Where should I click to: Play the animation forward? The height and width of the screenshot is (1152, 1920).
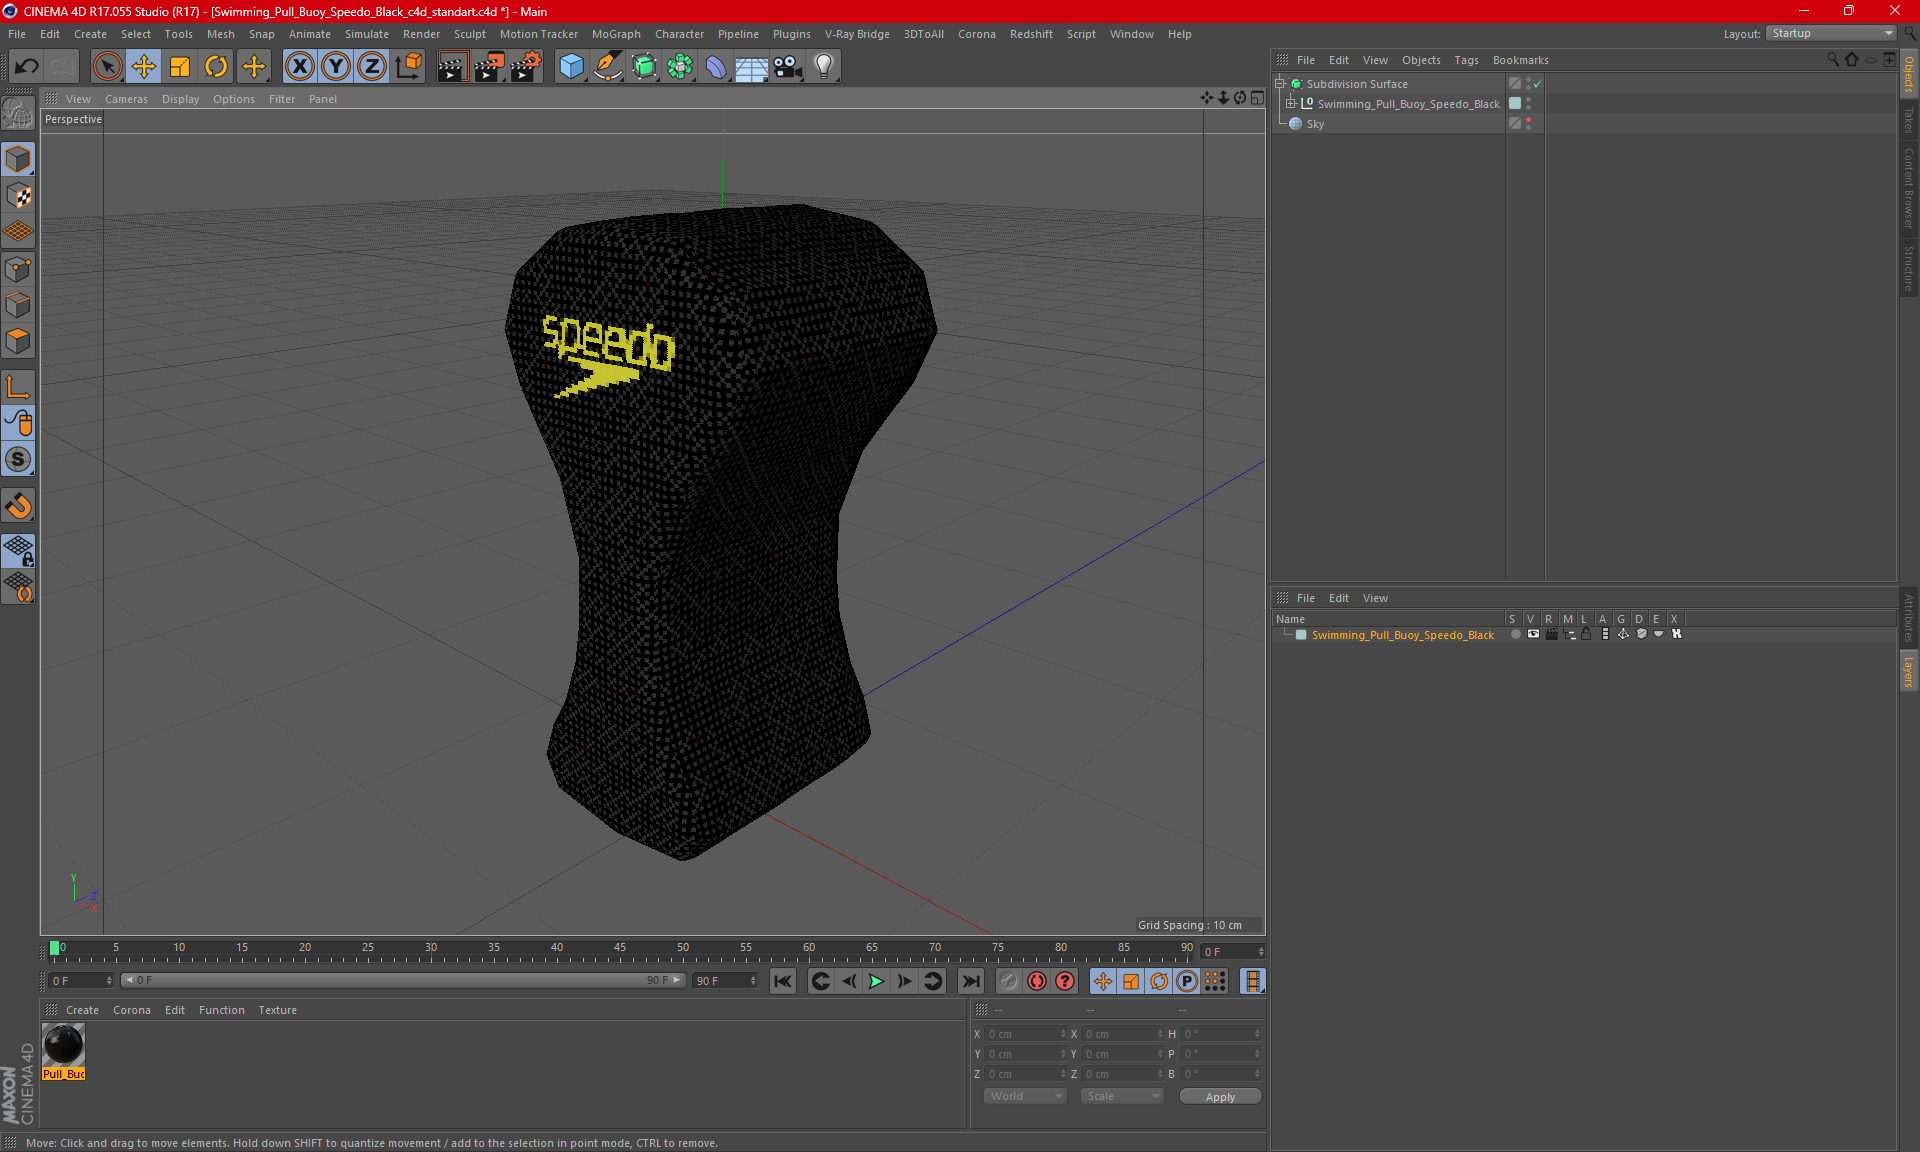point(876,981)
